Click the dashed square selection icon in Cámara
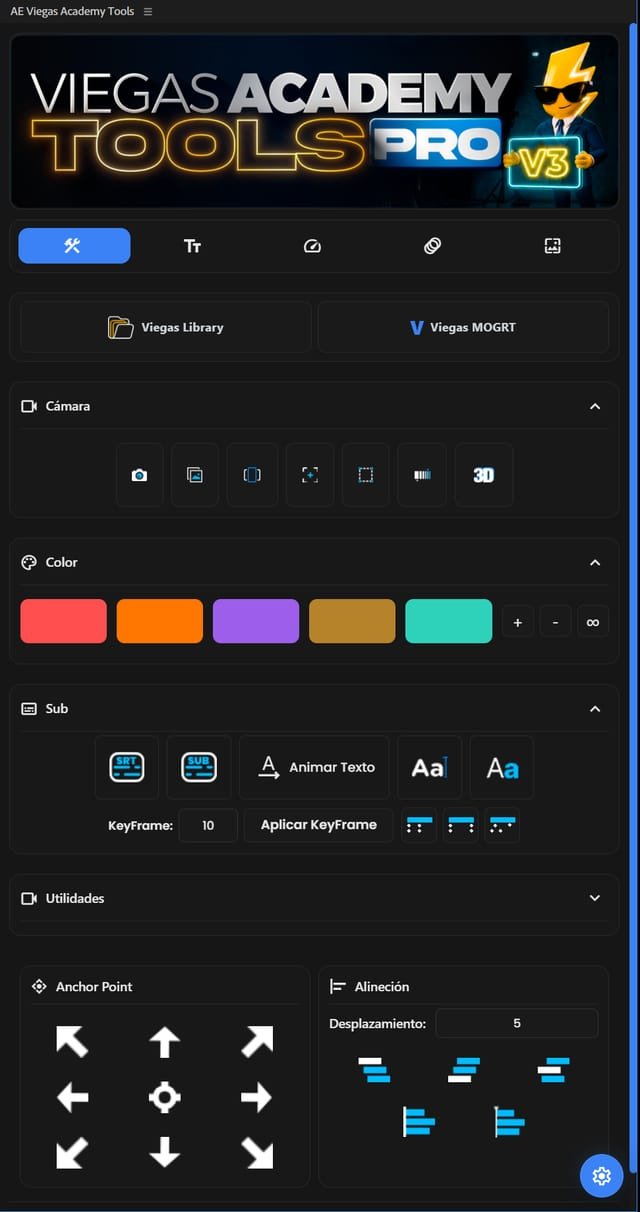The width and height of the screenshot is (640, 1212). click(x=366, y=475)
